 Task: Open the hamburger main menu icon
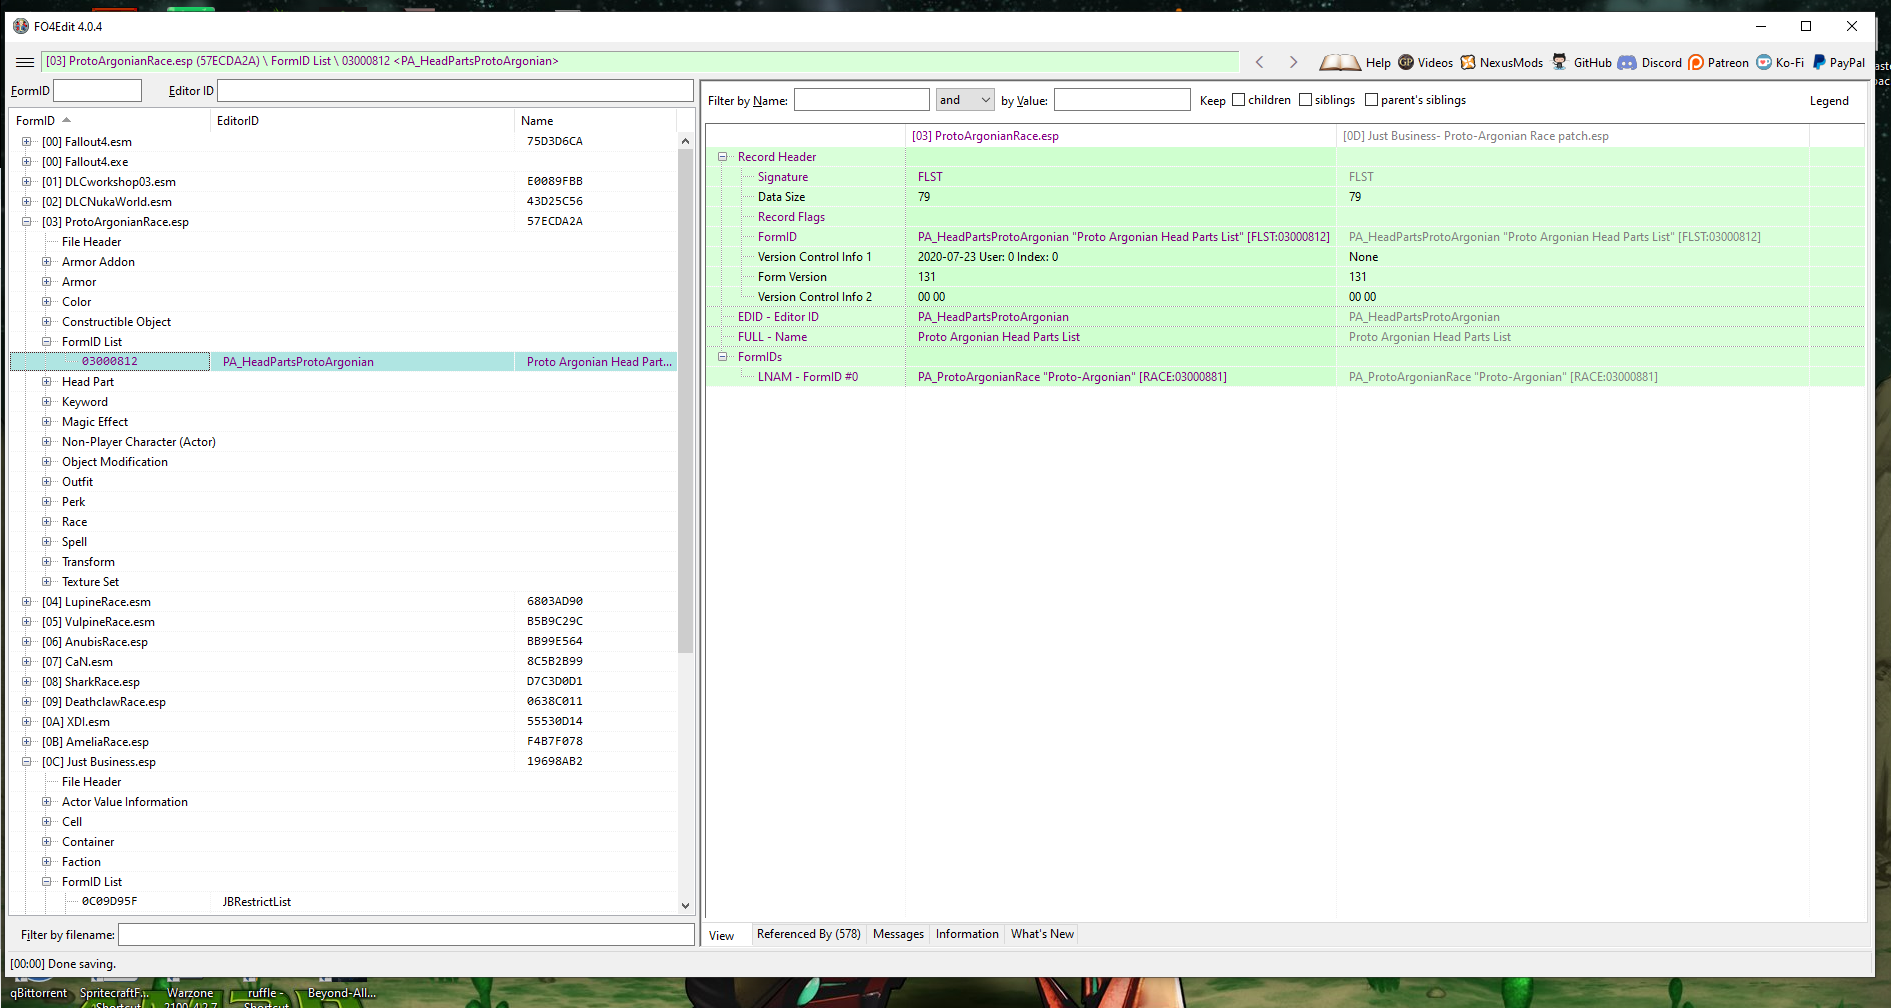[25, 62]
